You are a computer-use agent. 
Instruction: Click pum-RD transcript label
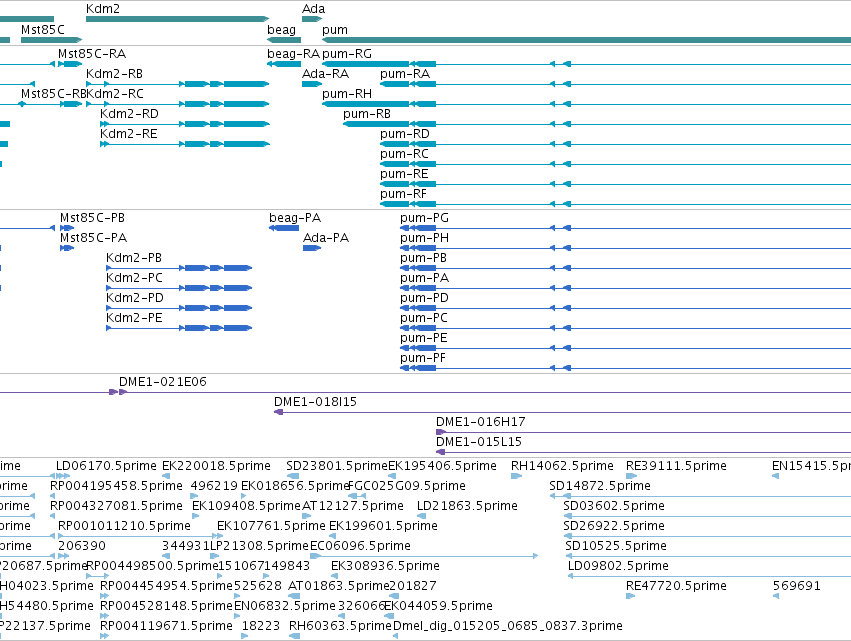404,134
